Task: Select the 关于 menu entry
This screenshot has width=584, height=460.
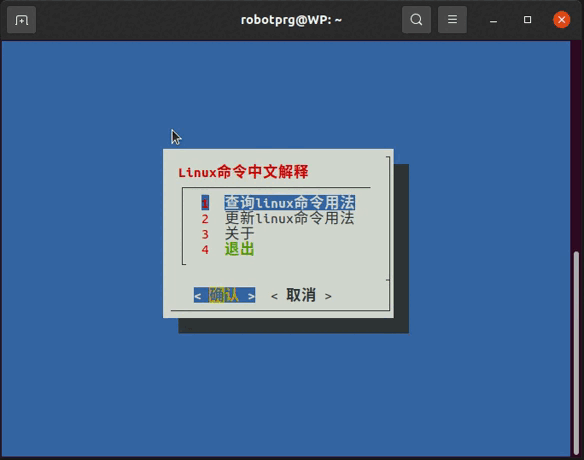Action: pyautogui.click(x=239, y=234)
